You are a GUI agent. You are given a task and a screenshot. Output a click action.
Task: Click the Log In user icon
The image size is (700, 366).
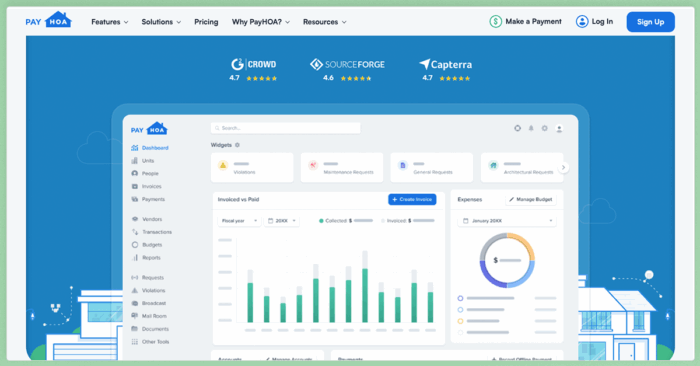pos(582,21)
